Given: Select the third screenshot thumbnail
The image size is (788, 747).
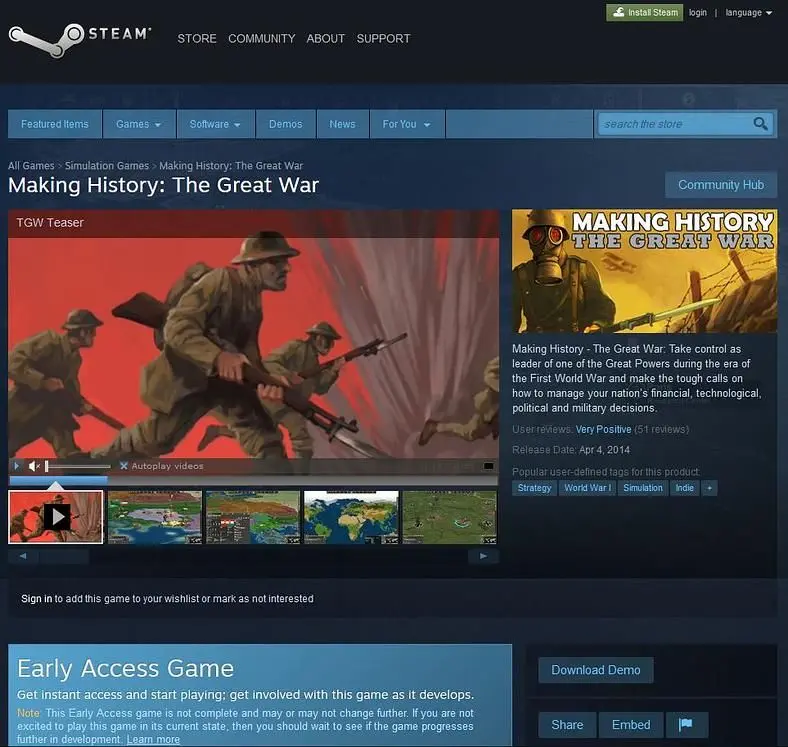Looking at the screenshot, I should (x=253, y=517).
